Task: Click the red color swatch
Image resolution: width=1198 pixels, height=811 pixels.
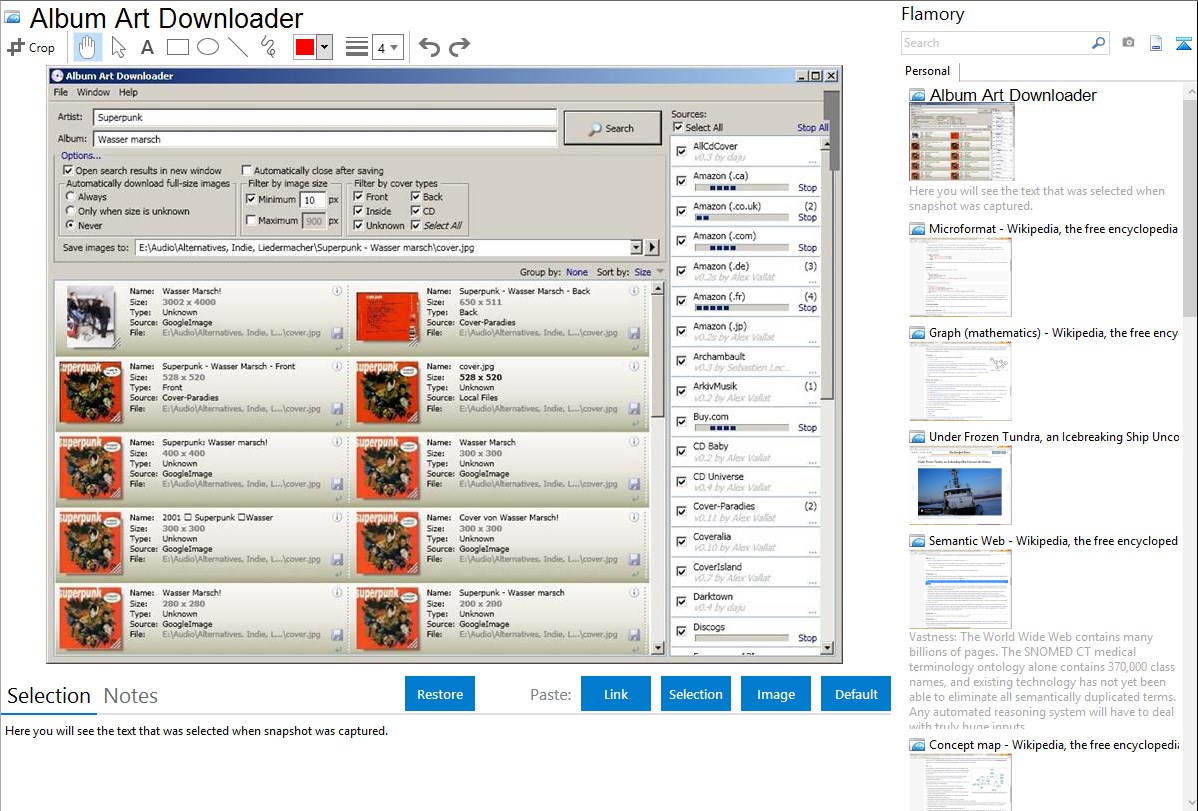Action: pyautogui.click(x=305, y=47)
